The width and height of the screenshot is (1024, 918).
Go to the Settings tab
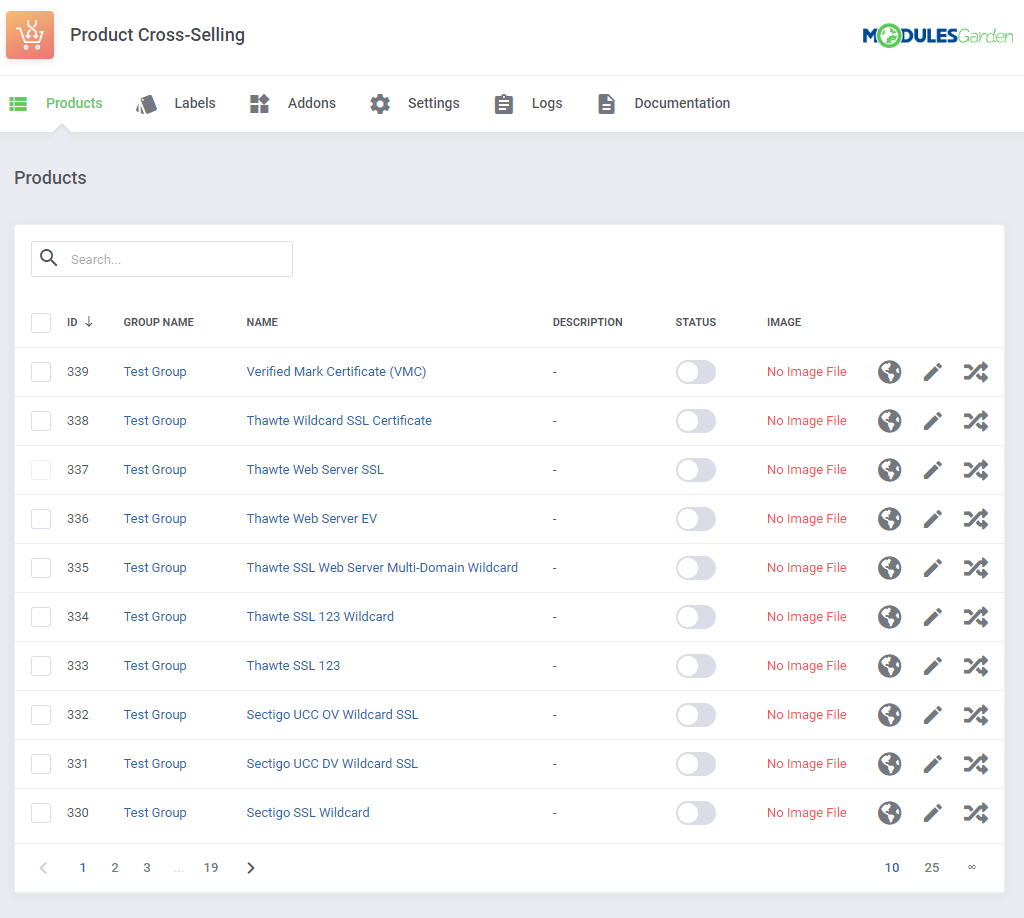coord(414,103)
